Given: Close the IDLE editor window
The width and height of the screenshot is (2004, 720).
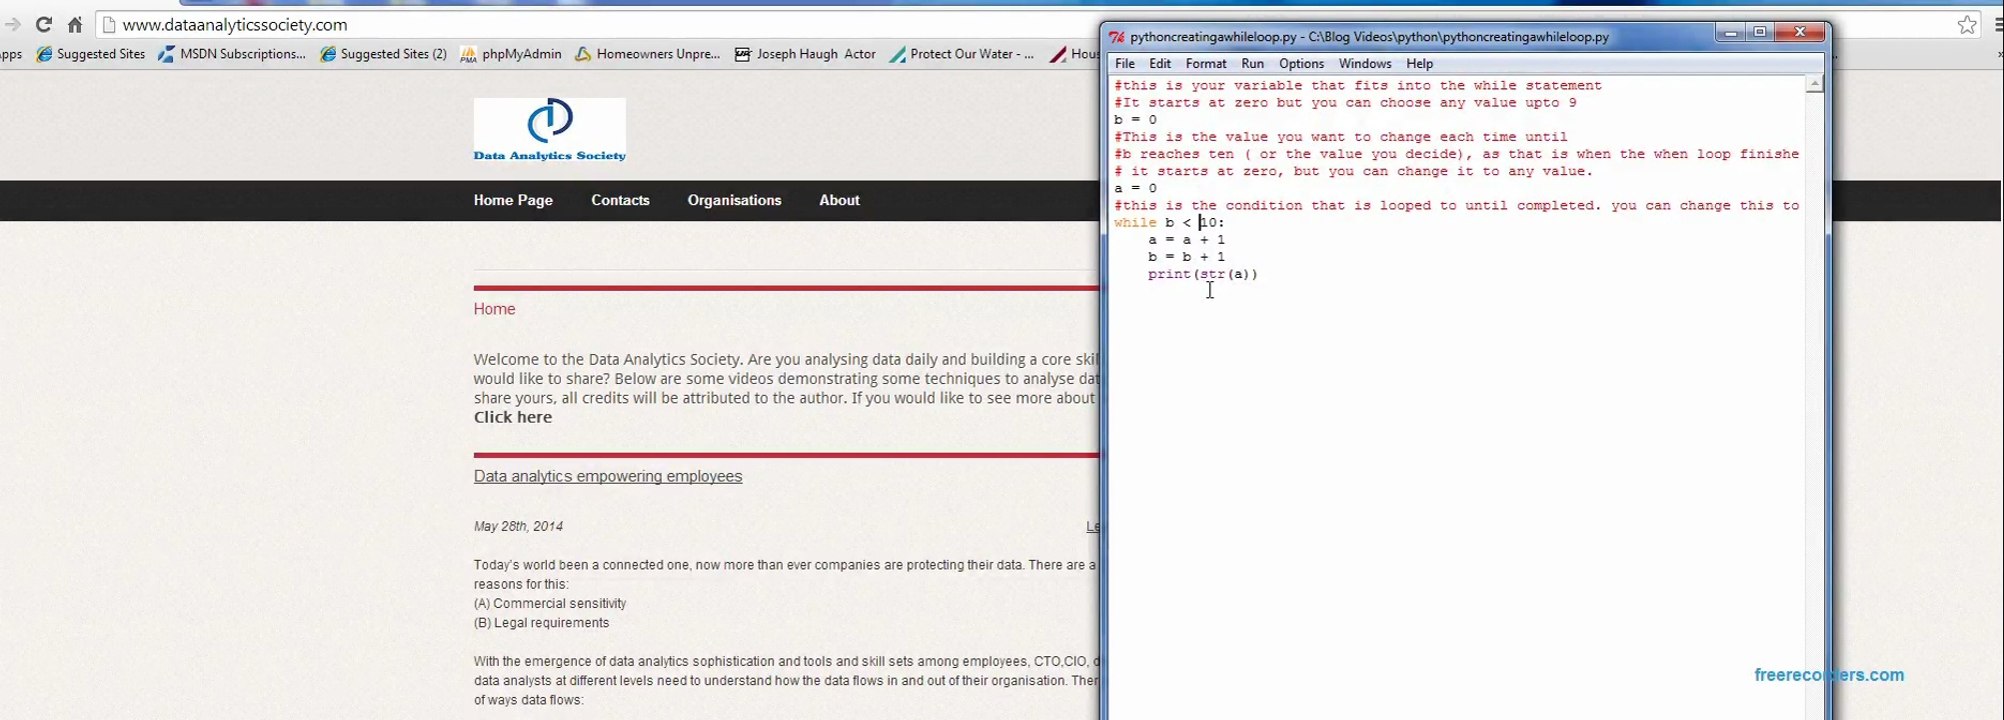Looking at the screenshot, I should (x=1800, y=33).
